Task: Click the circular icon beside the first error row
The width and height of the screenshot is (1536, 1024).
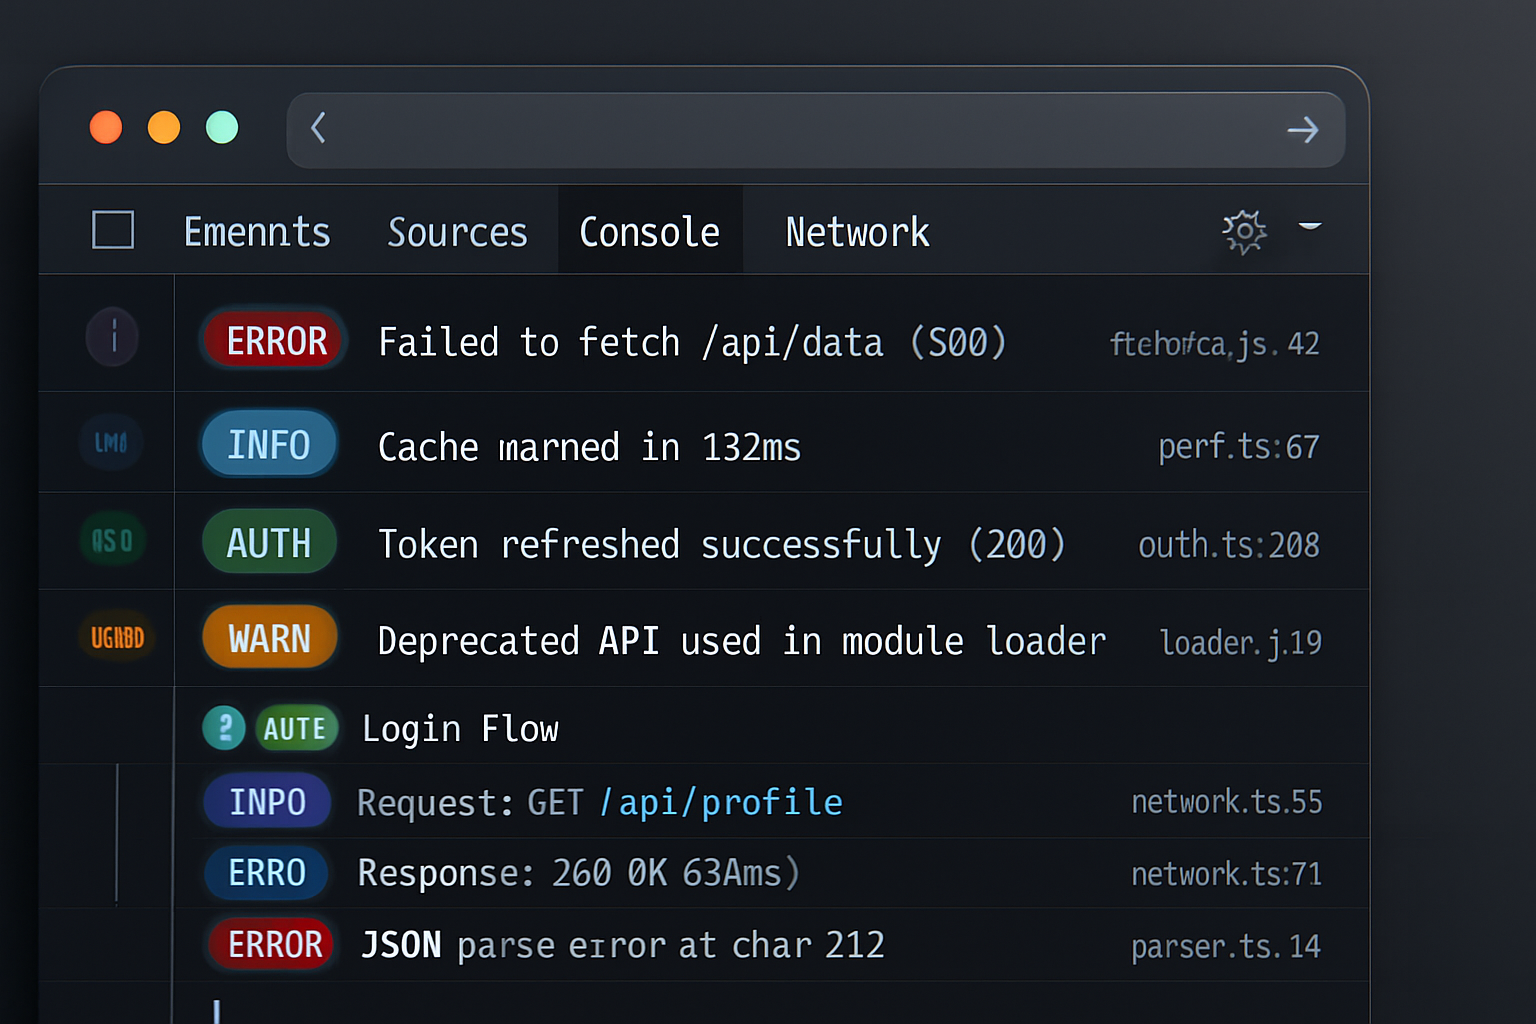Action: 112,336
